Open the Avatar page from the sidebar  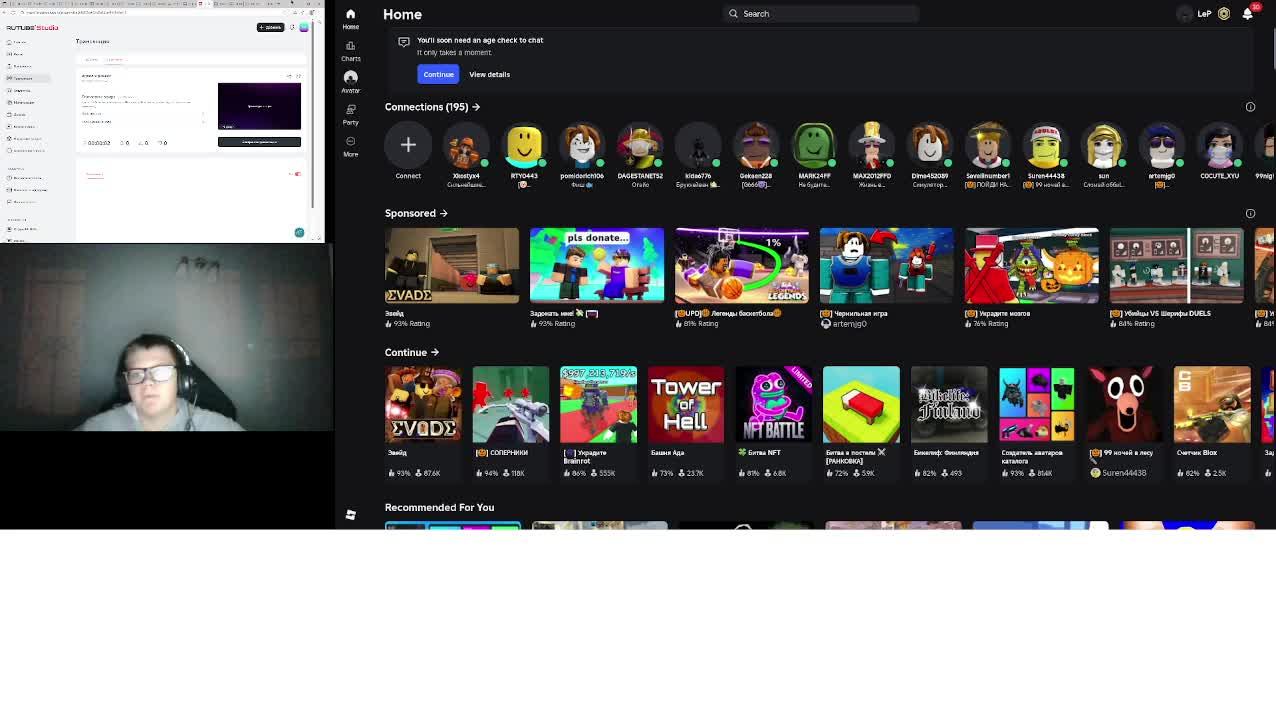(x=350, y=82)
